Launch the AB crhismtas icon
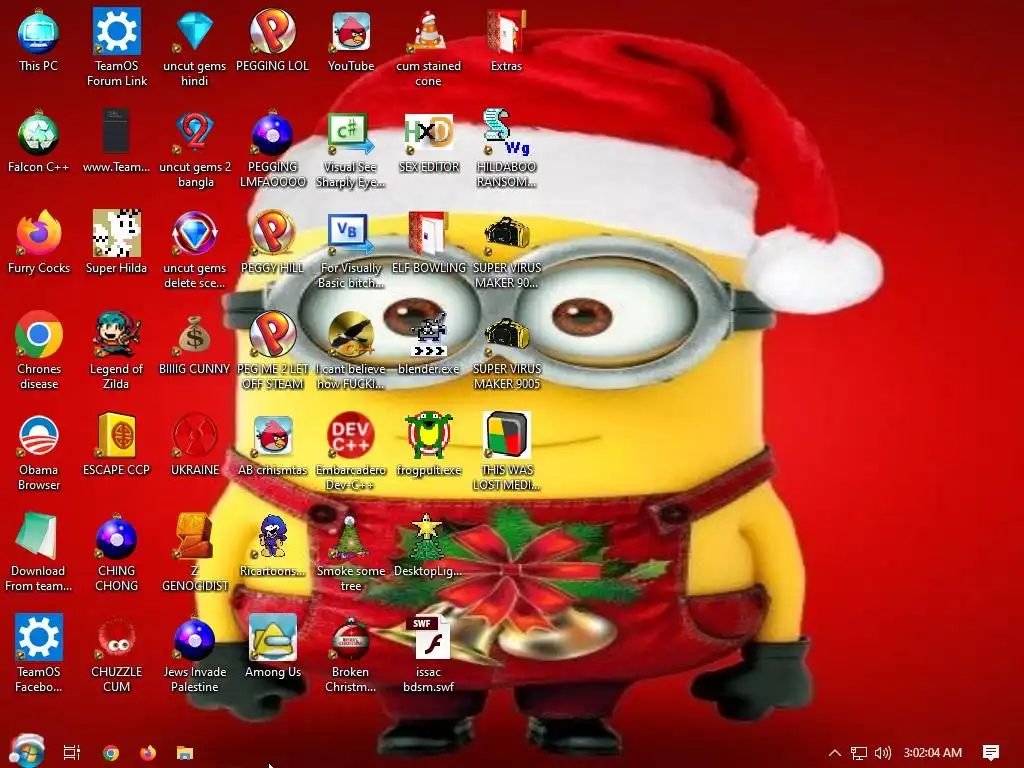Screen dimensions: 1024x768 272,436
